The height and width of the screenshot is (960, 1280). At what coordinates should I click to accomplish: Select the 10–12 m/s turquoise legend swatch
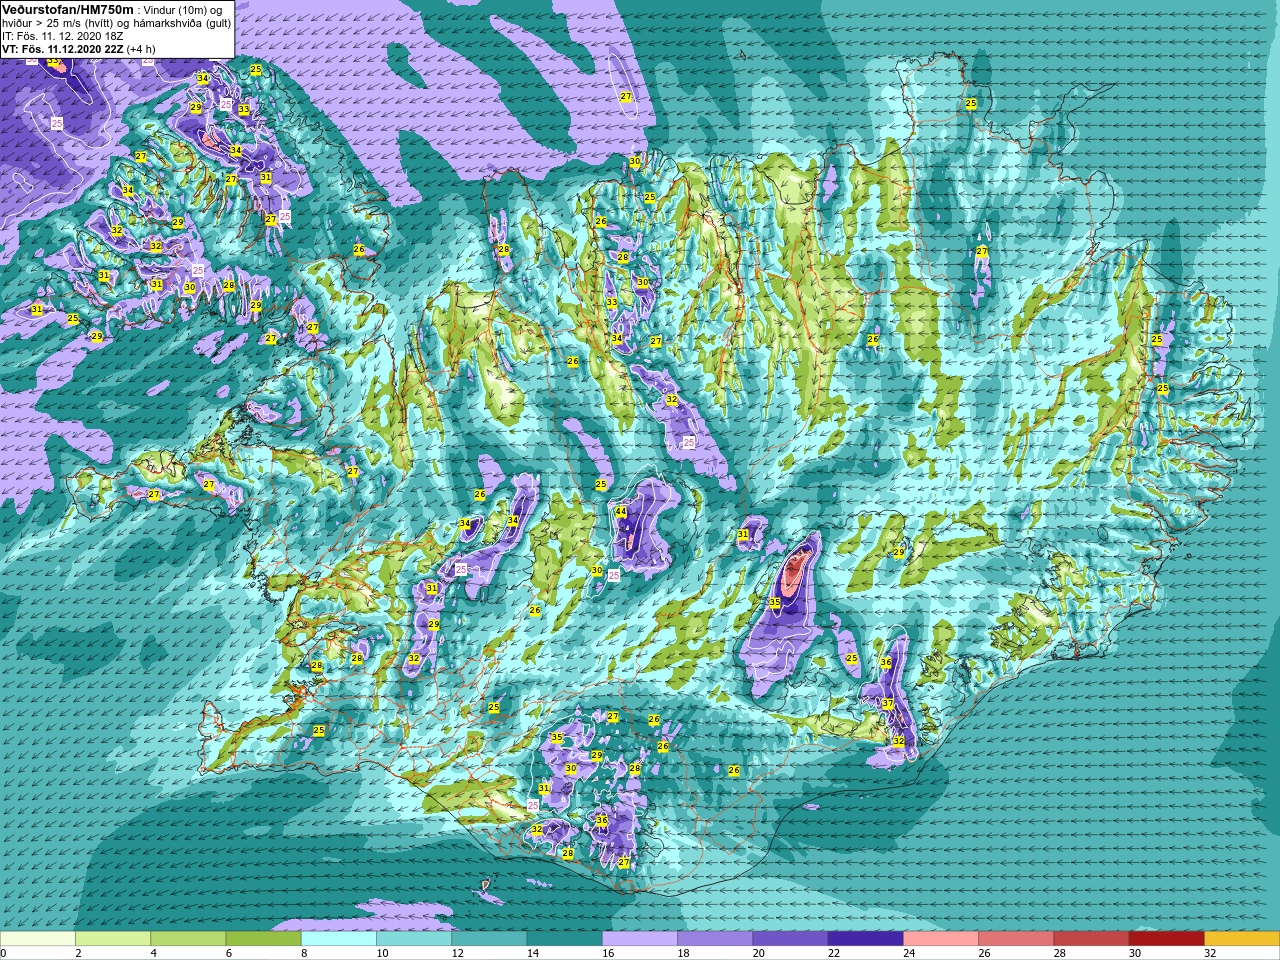point(414,939)
